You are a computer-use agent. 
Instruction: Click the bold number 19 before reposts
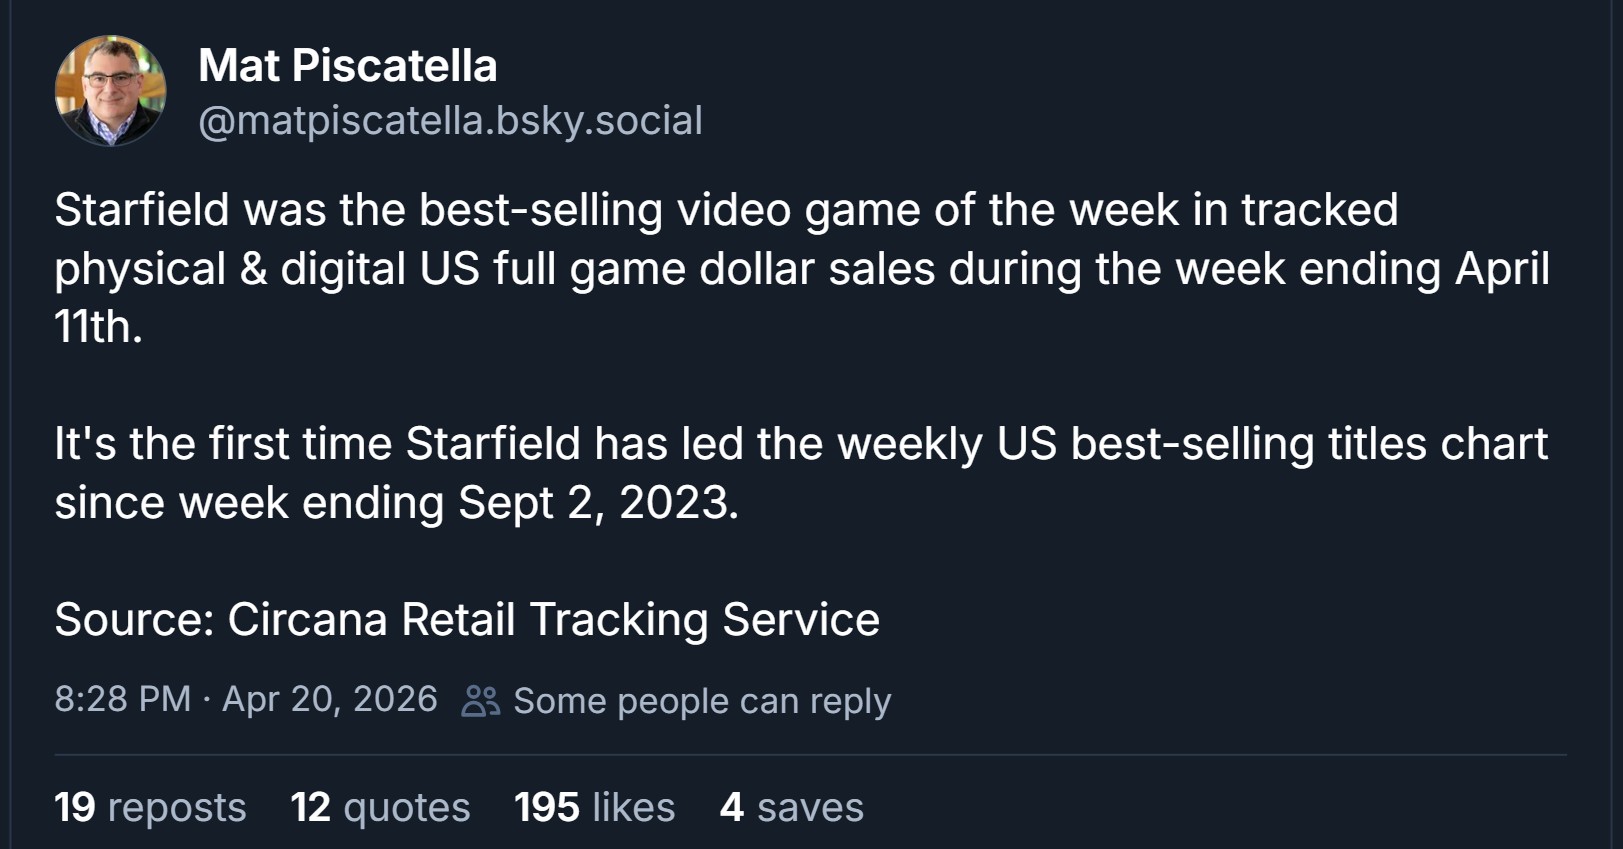(74, 807)
